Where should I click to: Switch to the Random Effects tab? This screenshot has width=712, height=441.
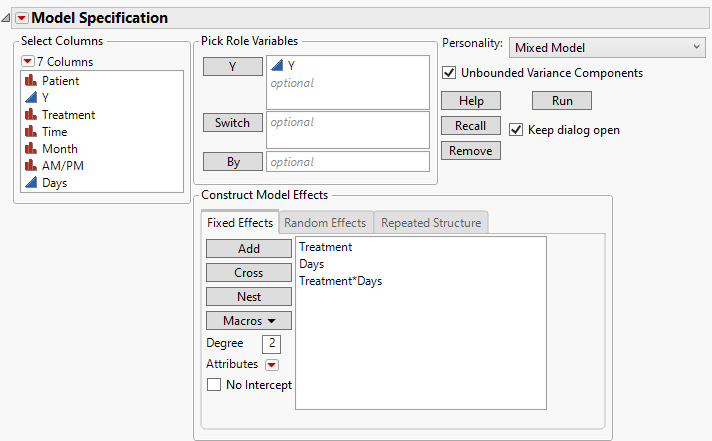click(x=325, y=223)
